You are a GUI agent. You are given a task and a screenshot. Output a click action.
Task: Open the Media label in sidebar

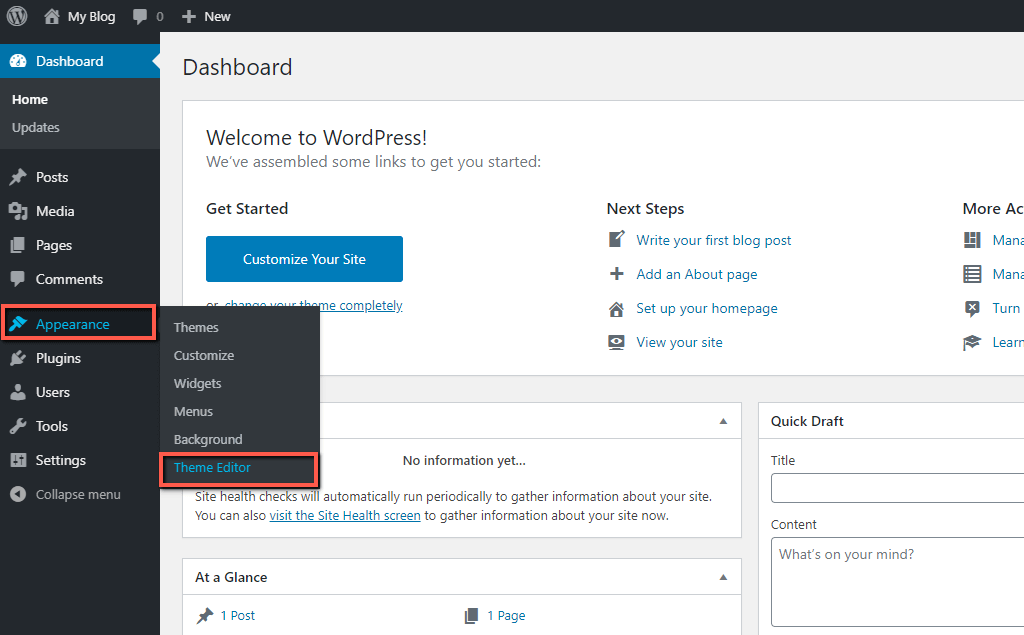click(x=55, y=211)
